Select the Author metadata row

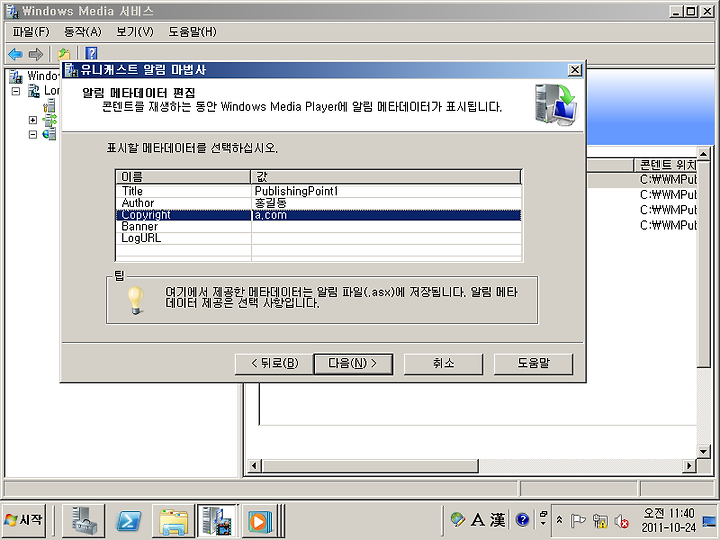(318, 203)
